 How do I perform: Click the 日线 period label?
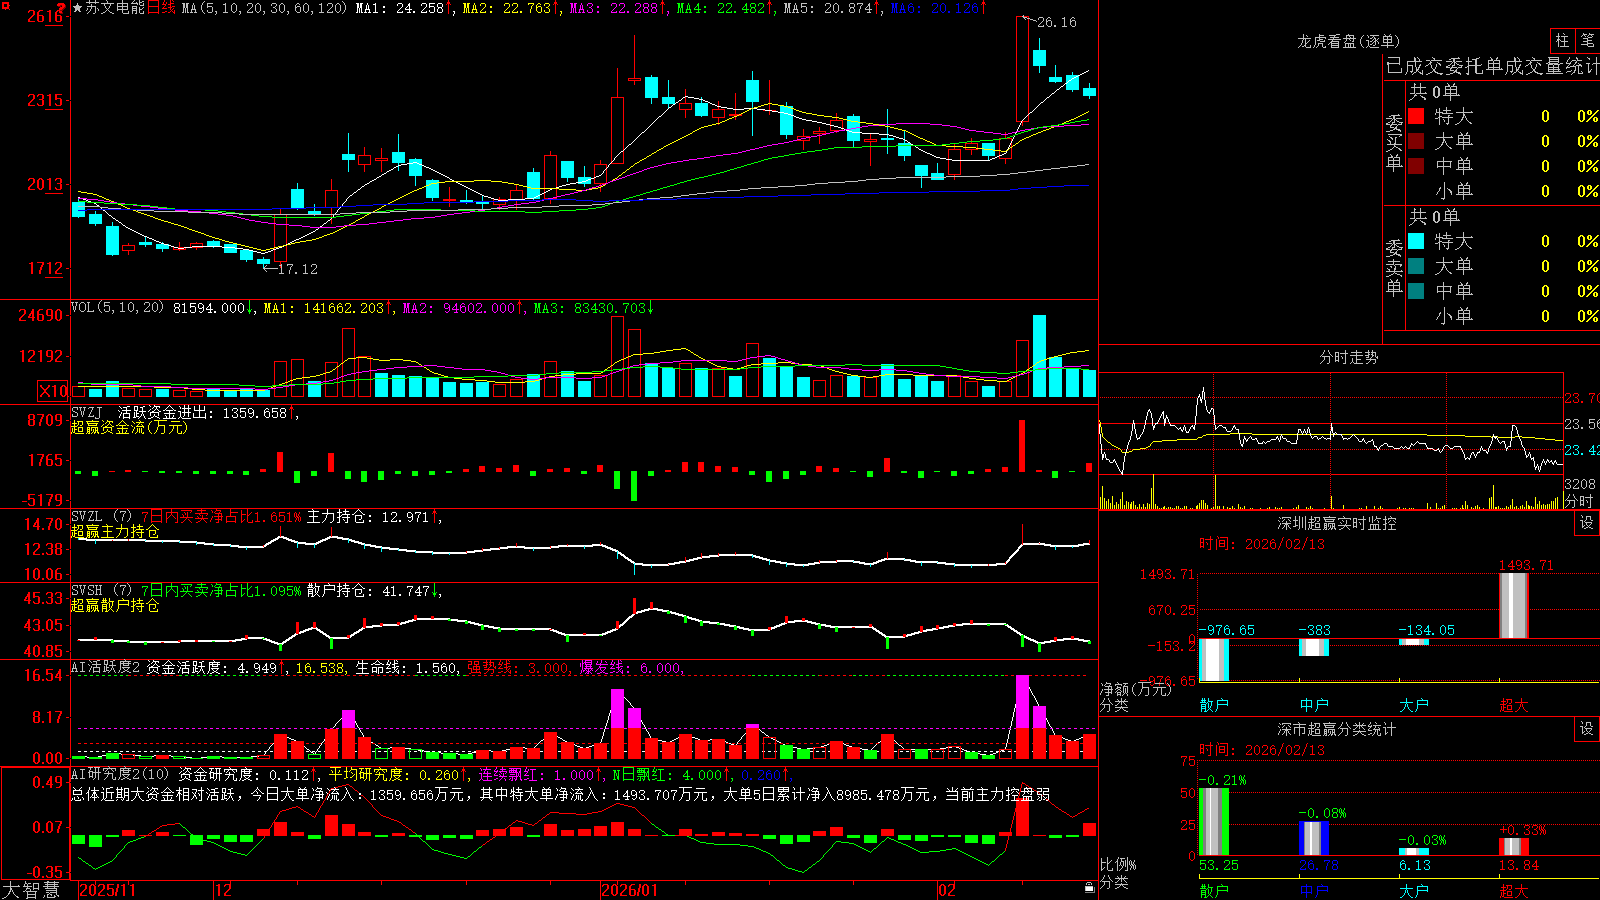(161, 8)
